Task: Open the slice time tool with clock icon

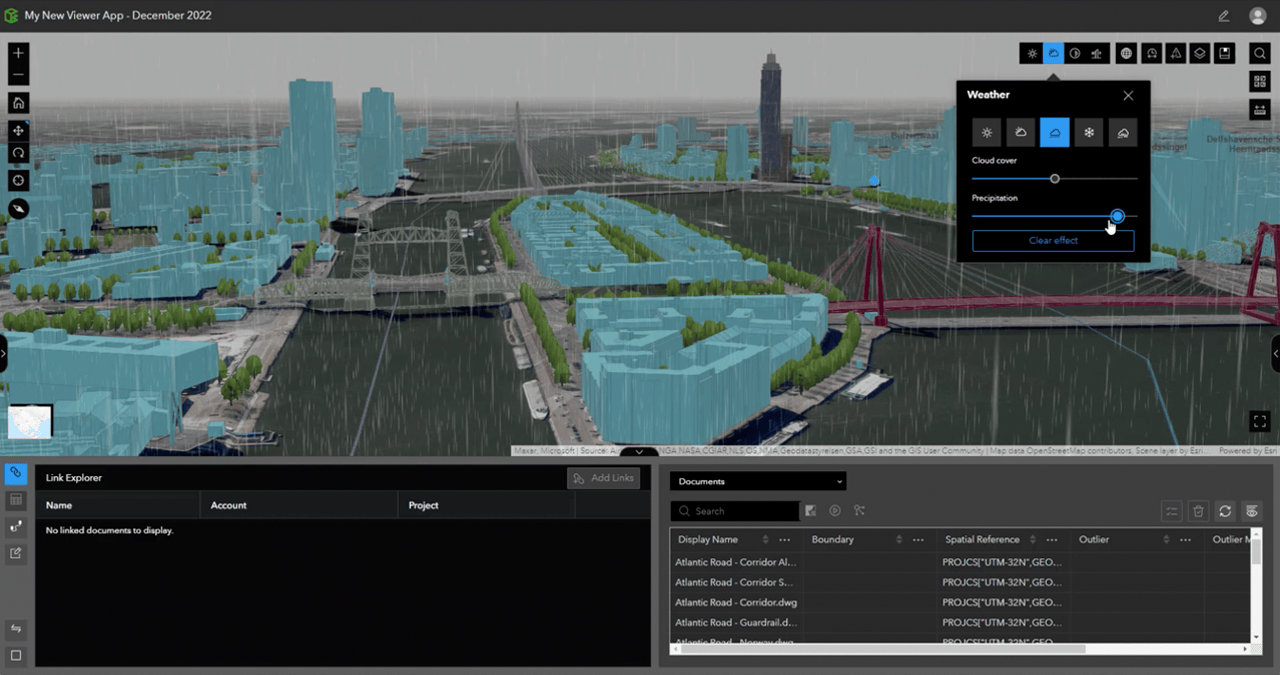Action: point(1151,53)
